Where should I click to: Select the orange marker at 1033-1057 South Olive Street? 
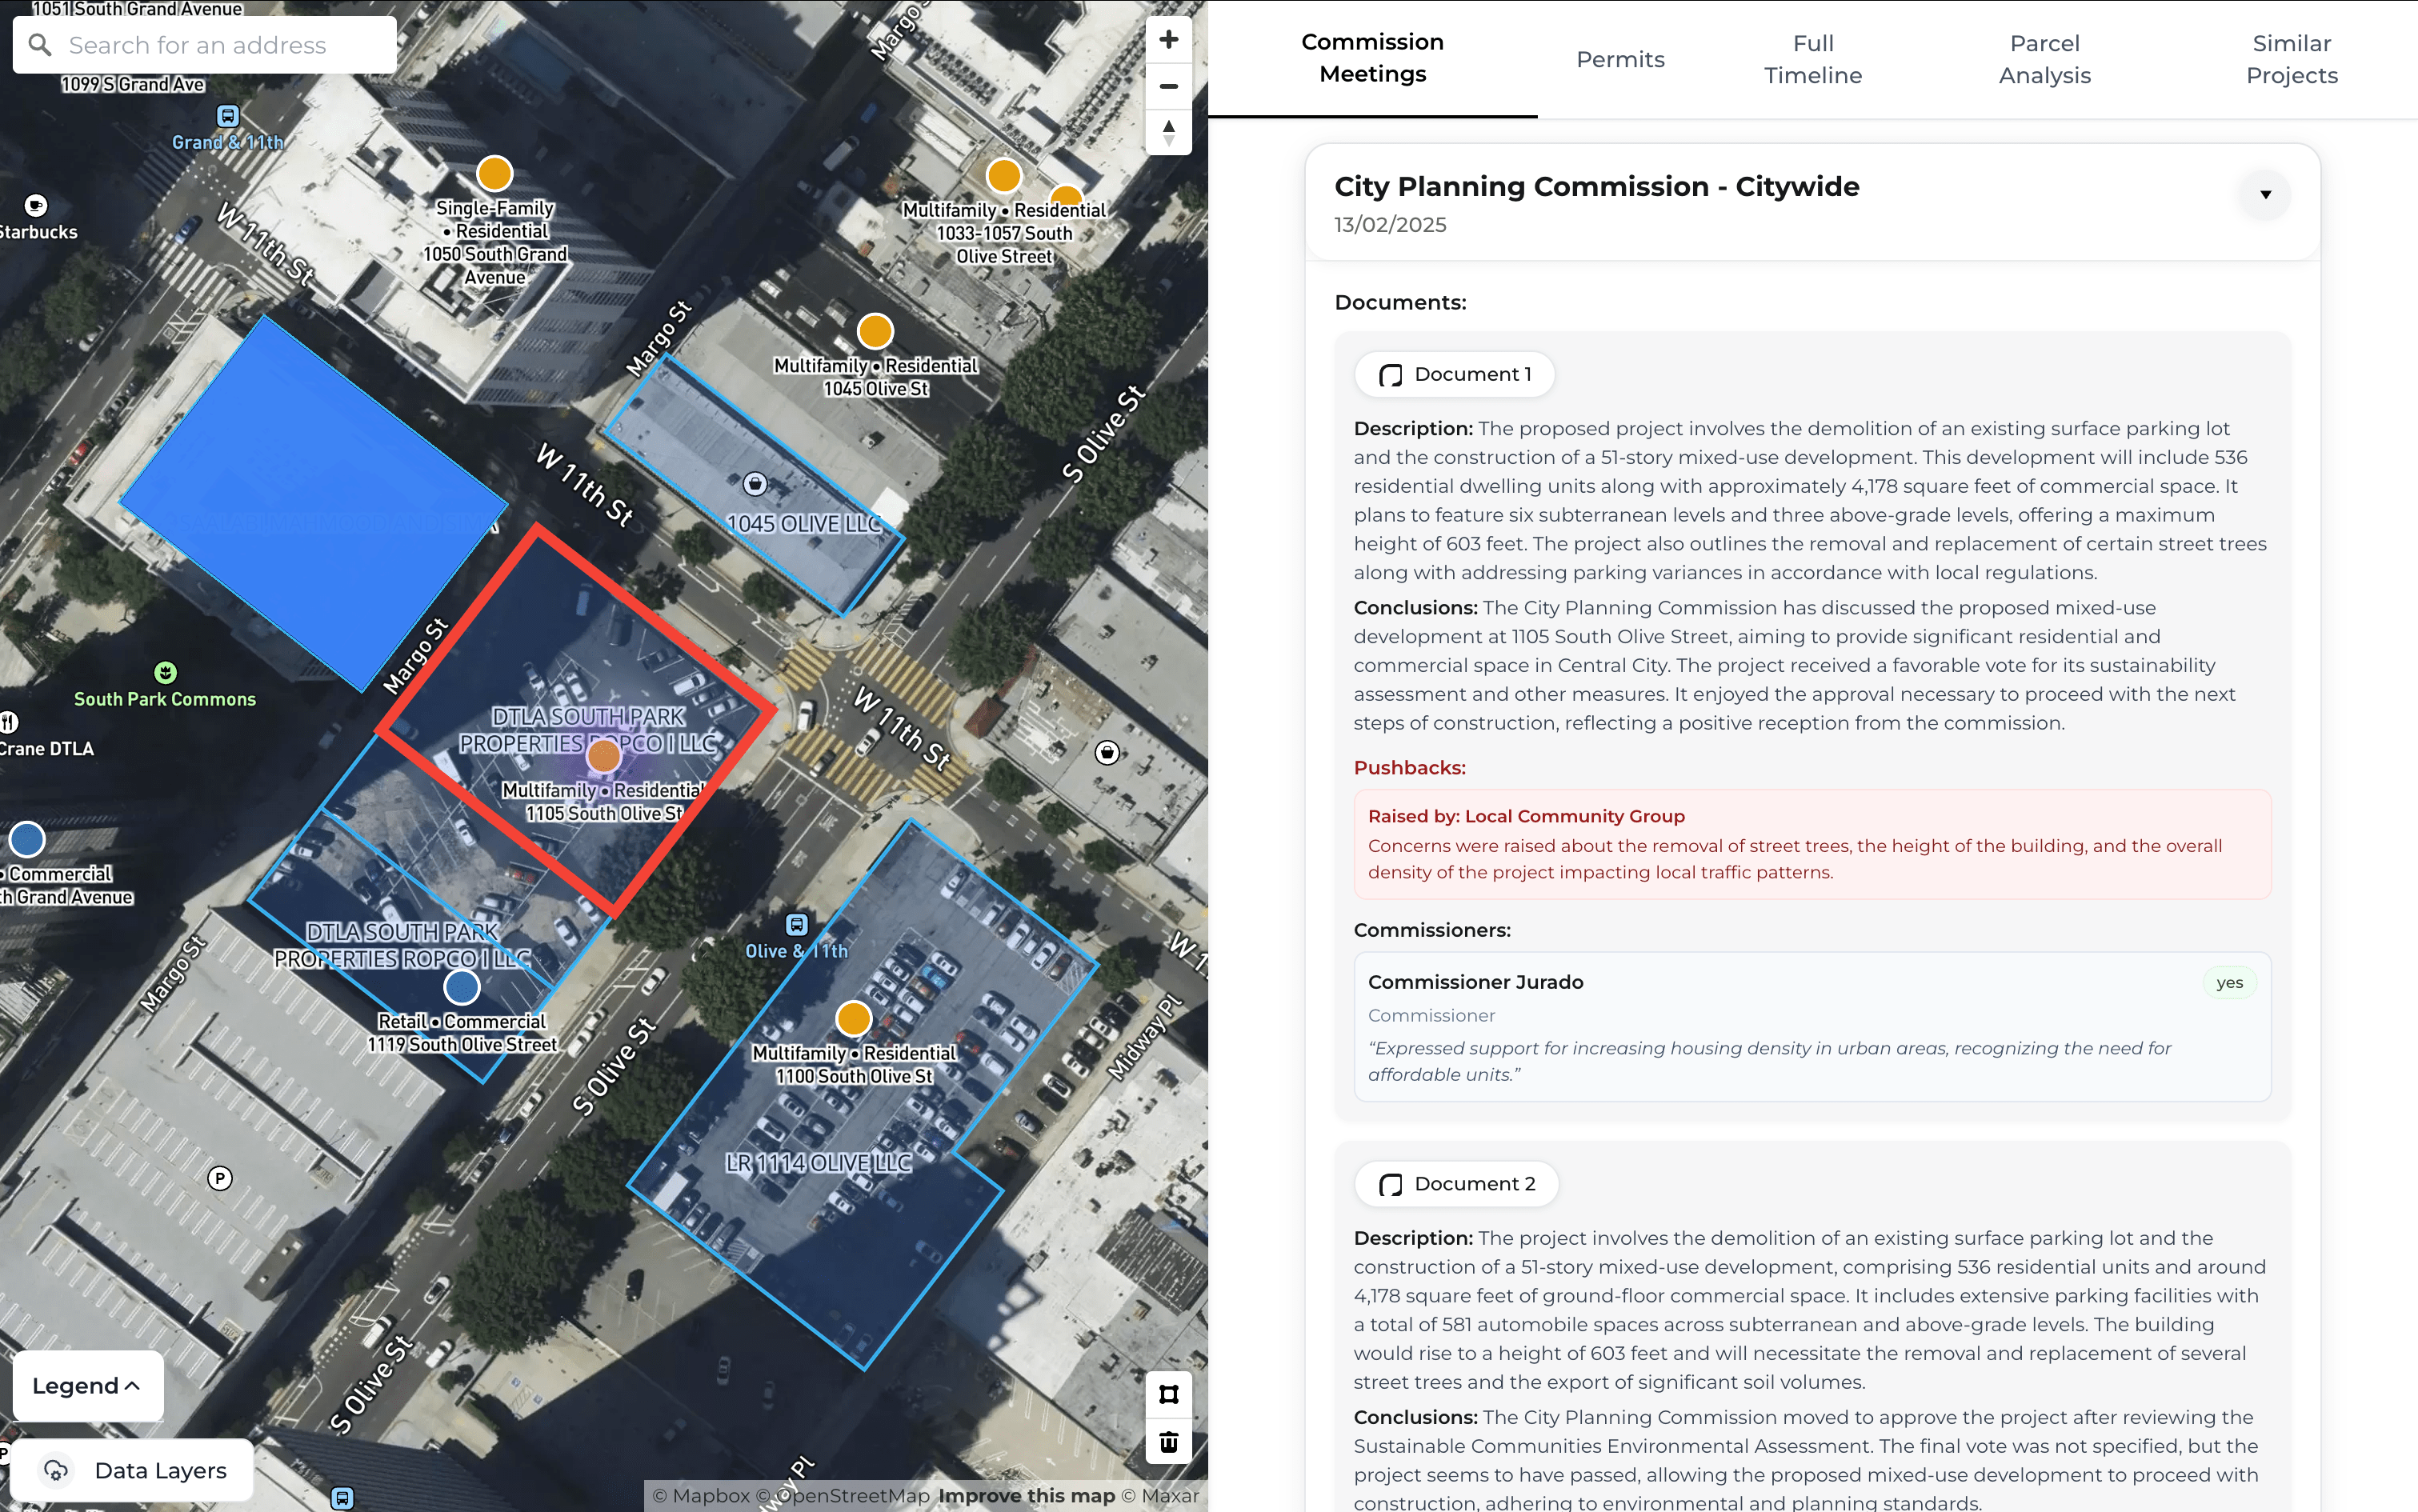pos(1003,176)
